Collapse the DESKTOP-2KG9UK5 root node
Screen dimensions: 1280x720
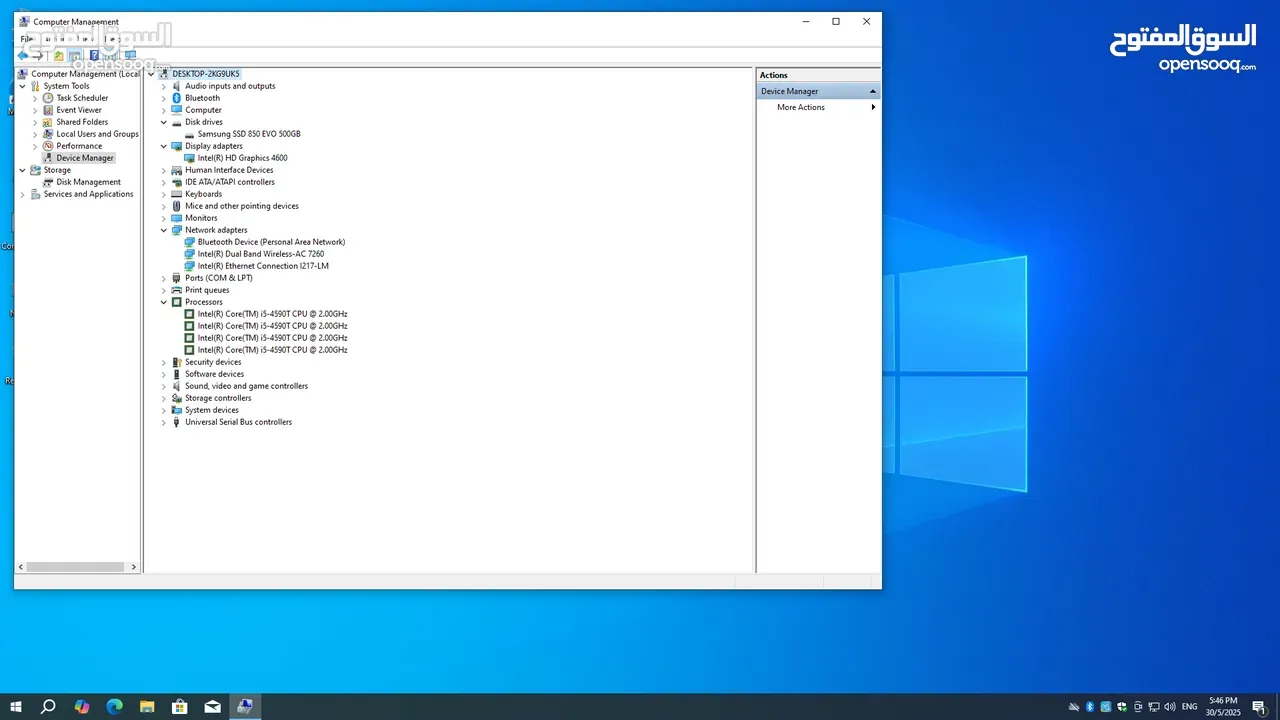152,74
